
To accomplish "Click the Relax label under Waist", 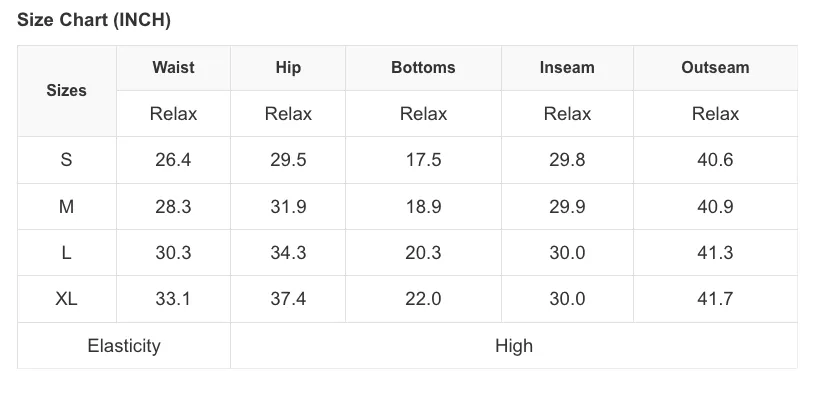I will 173,114.
